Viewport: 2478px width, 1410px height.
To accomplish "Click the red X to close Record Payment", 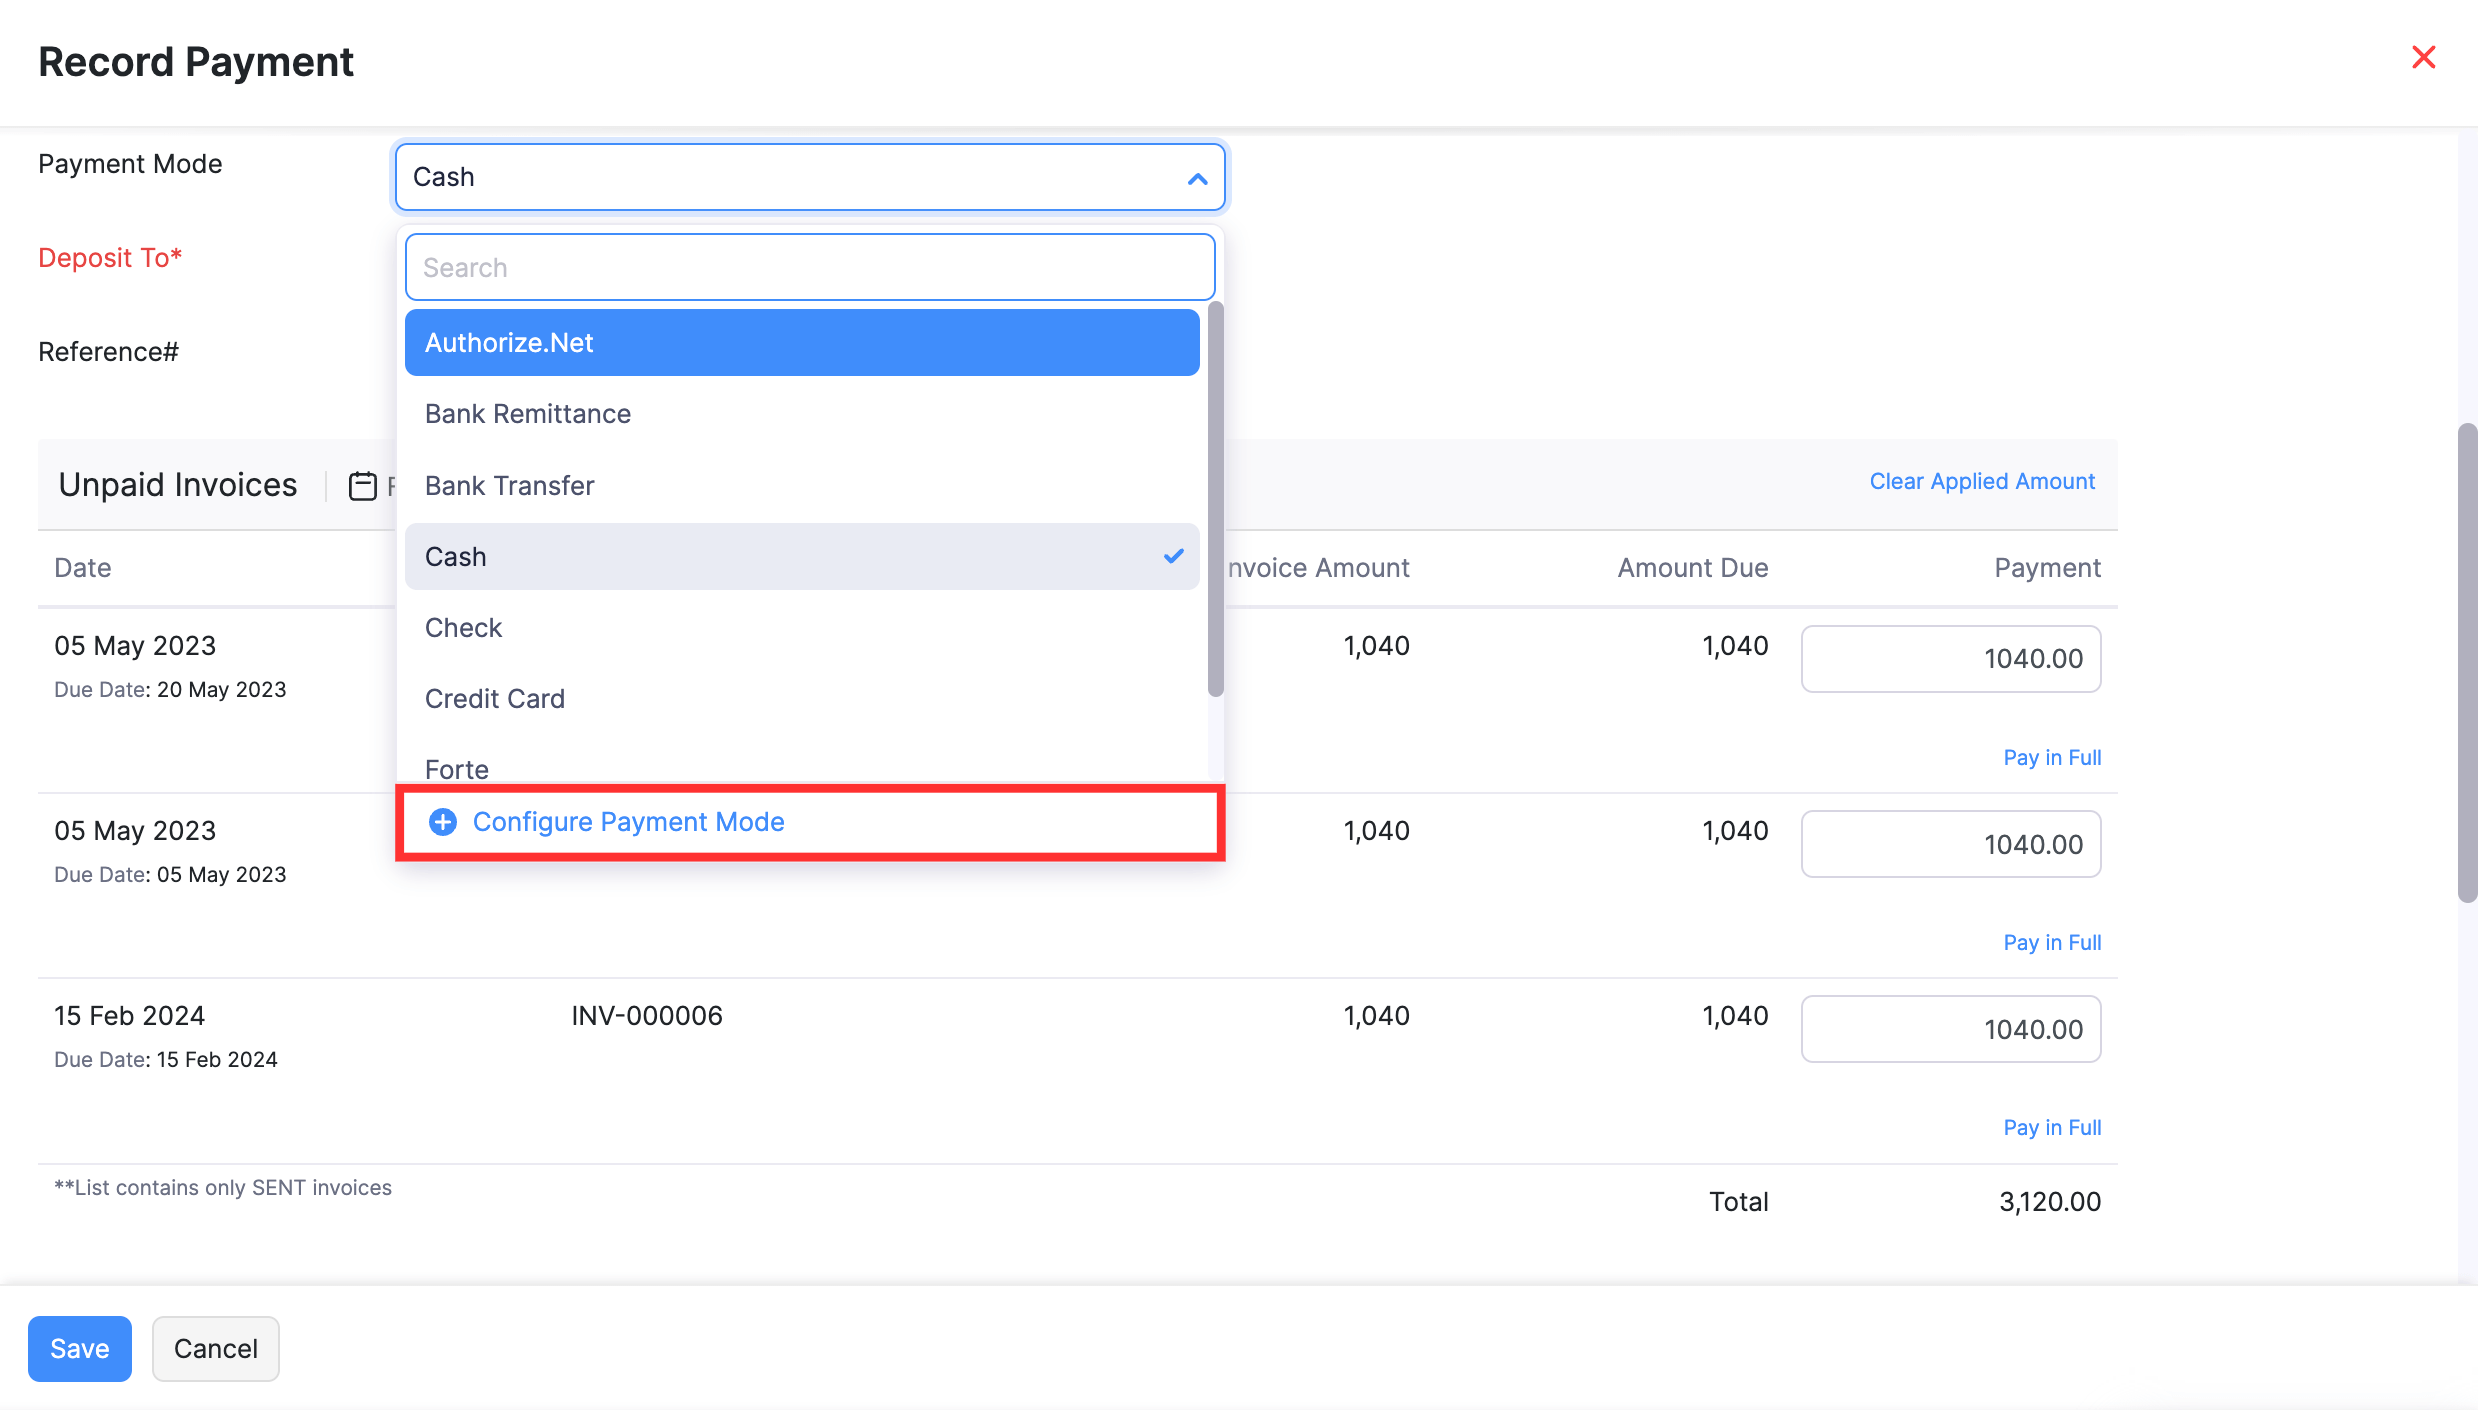I will [2423, 57].
